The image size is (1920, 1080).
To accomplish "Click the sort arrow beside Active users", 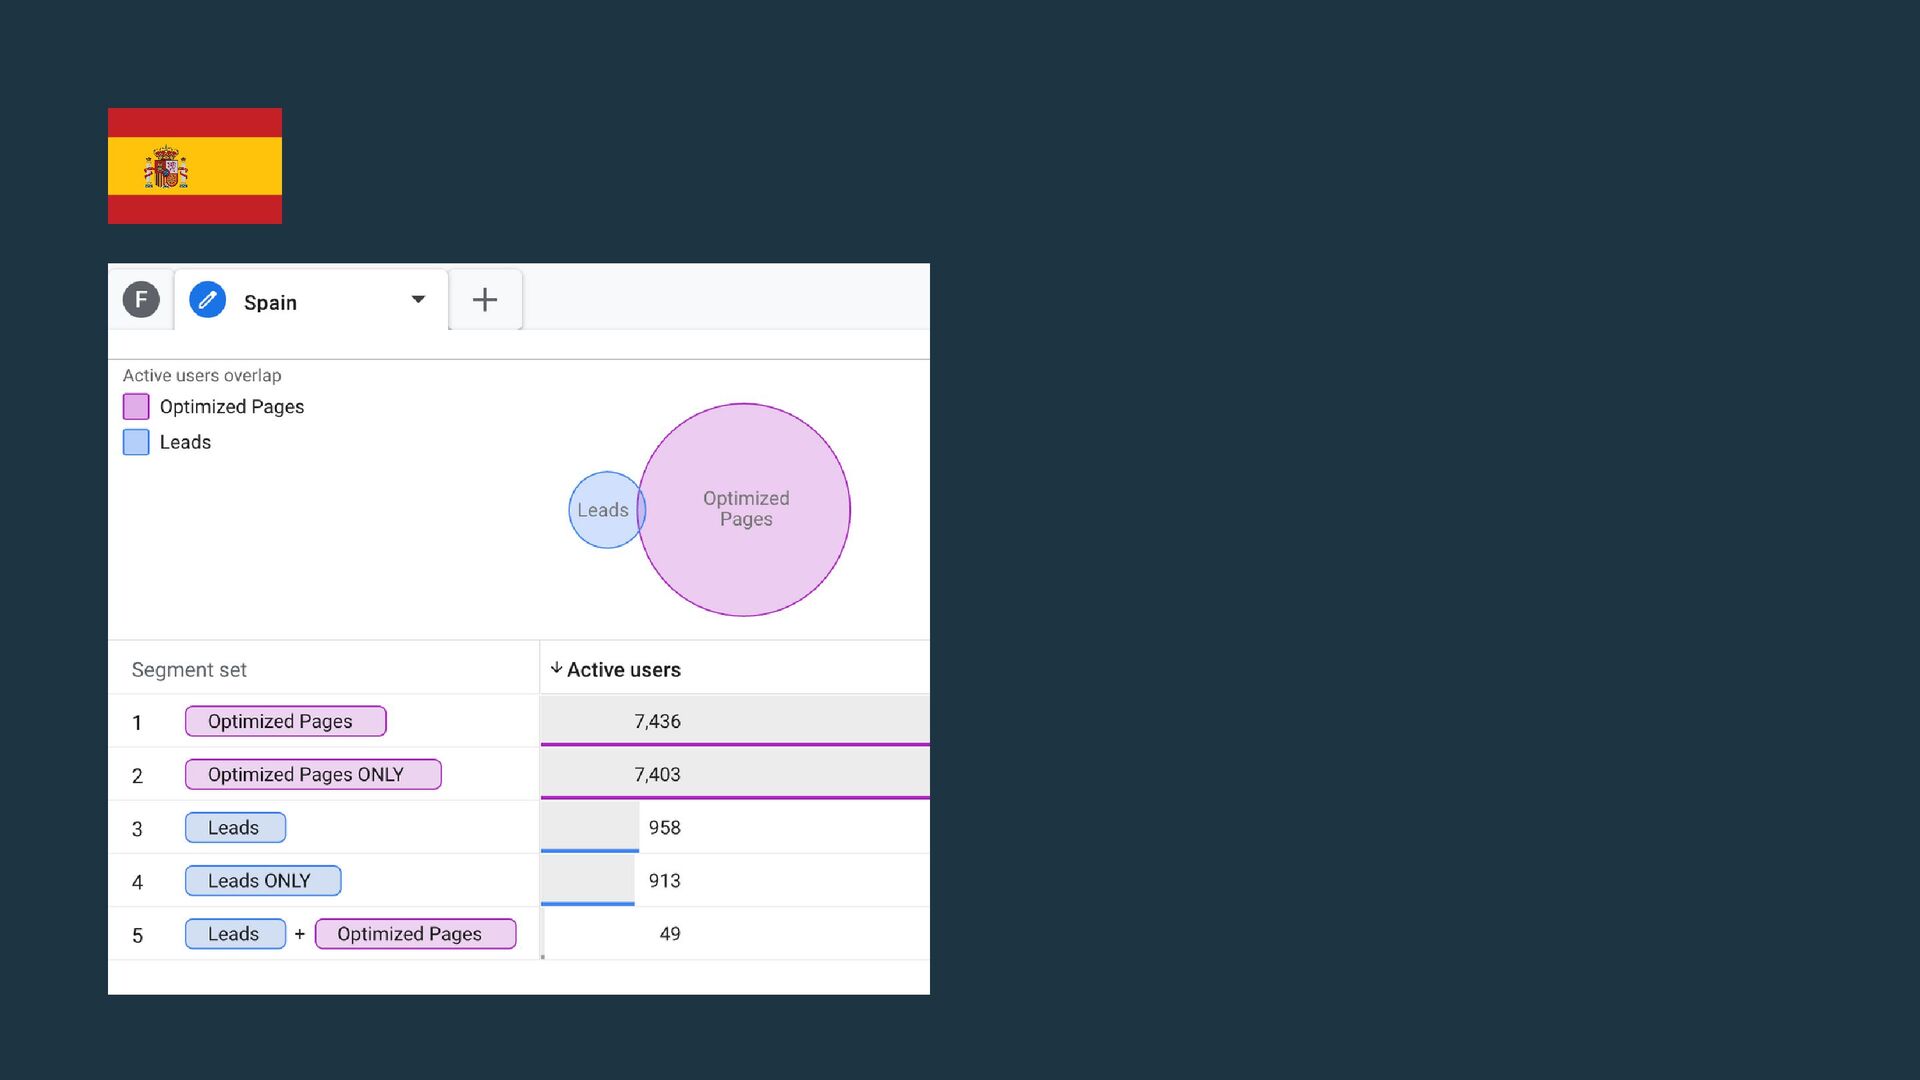I will 556,668.
